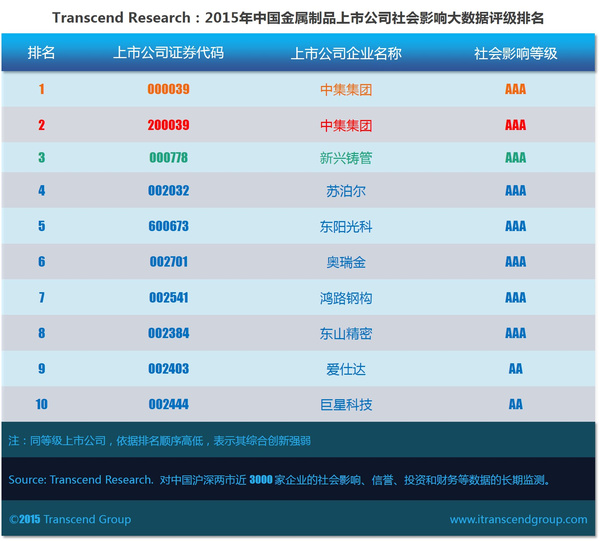Select stock code 000039
Screen dimensions: 600x541
click(x=168, y=89)
